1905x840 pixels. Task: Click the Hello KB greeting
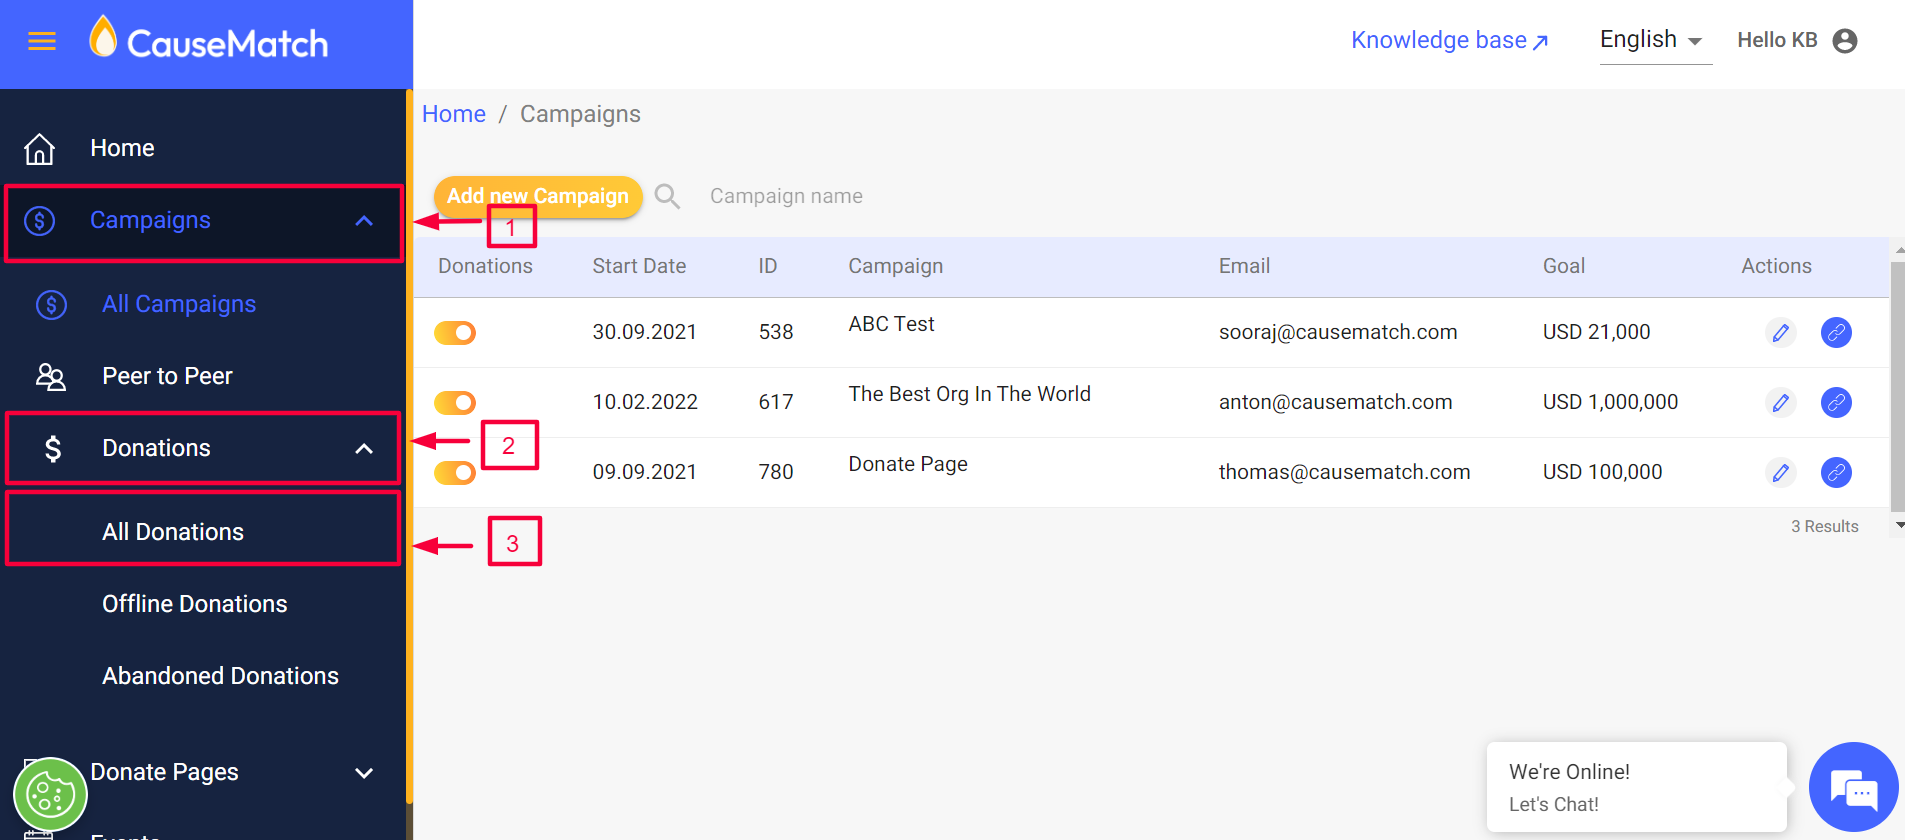[1777, 40]
